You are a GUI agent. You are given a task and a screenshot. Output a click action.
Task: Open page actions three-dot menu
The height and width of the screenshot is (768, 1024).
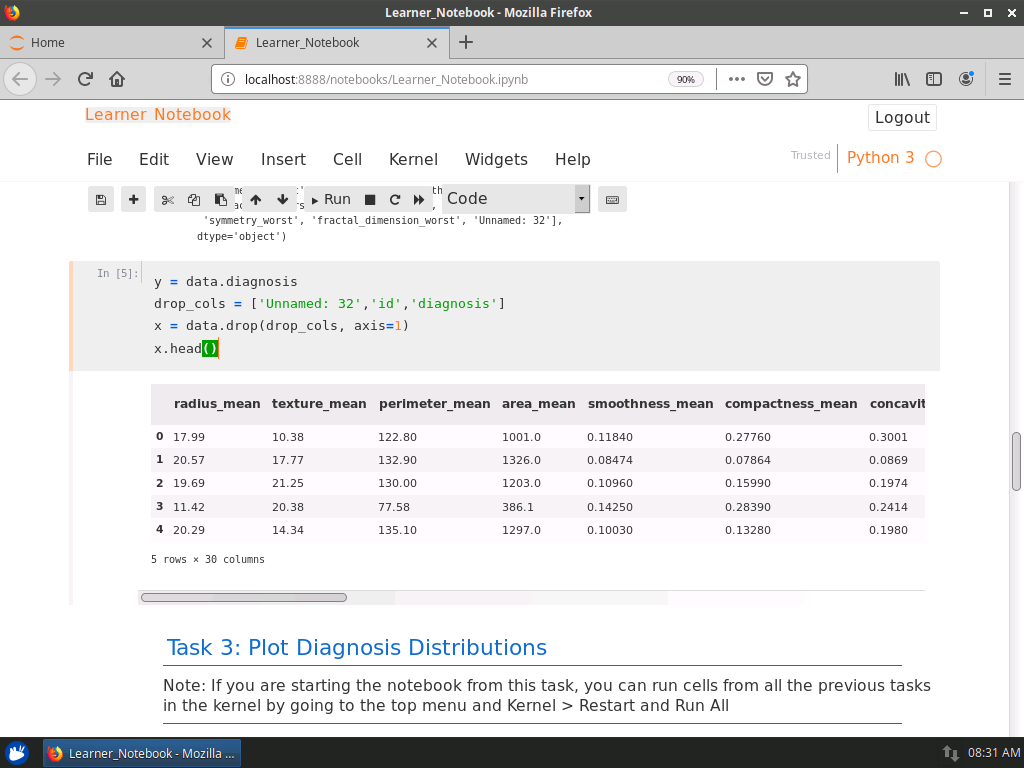[737, 79]
